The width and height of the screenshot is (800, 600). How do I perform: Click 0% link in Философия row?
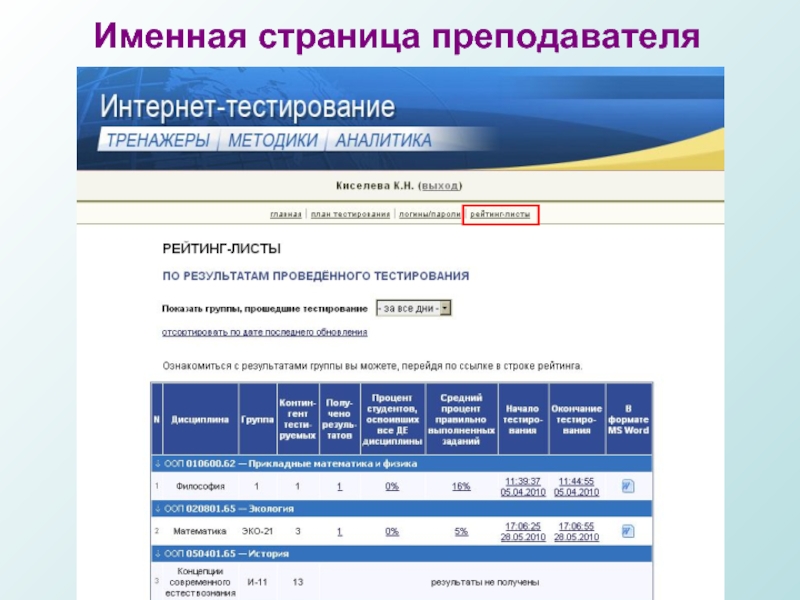[392, 487]
